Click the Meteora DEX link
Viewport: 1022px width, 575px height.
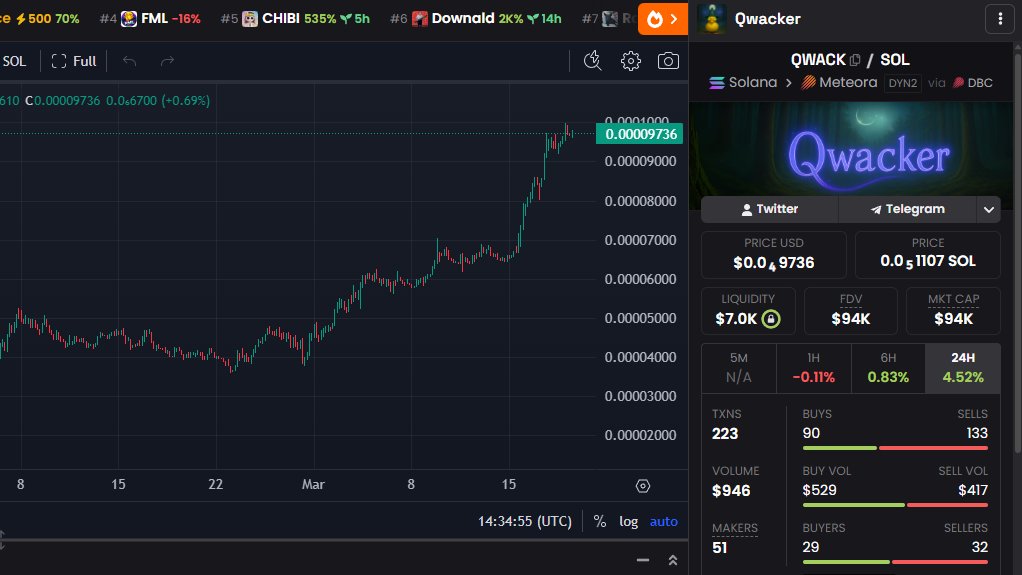coord(840,83)
